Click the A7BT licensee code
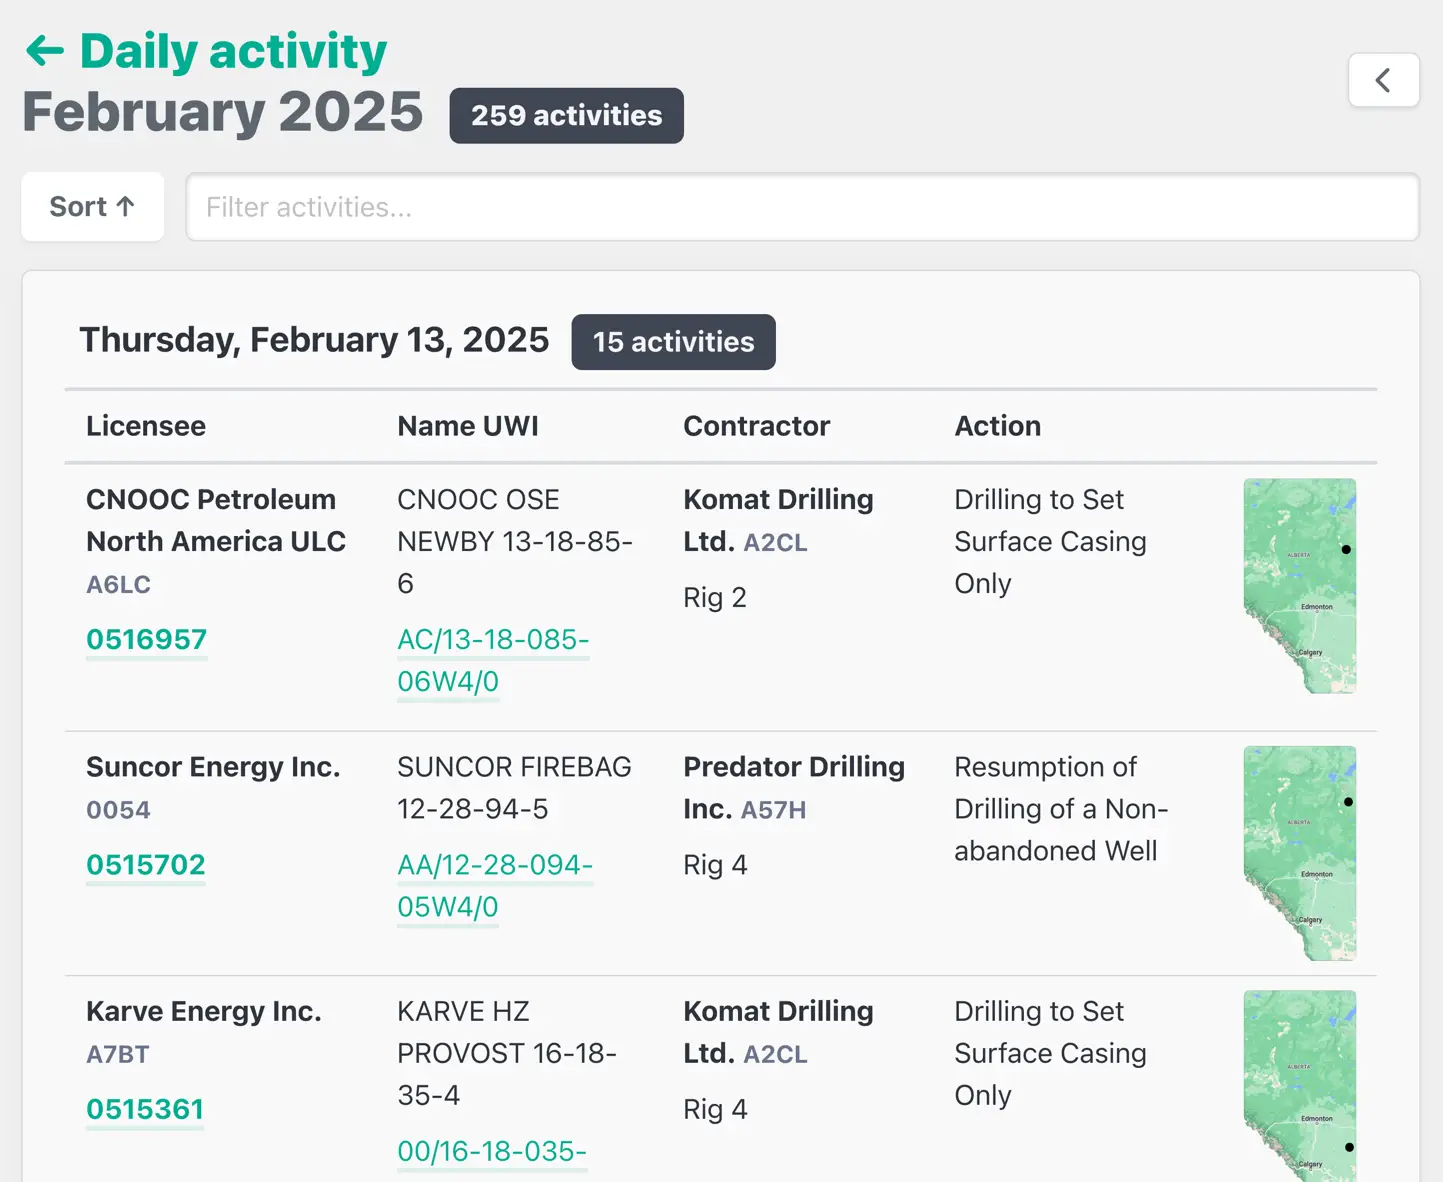 point(117,1055)
